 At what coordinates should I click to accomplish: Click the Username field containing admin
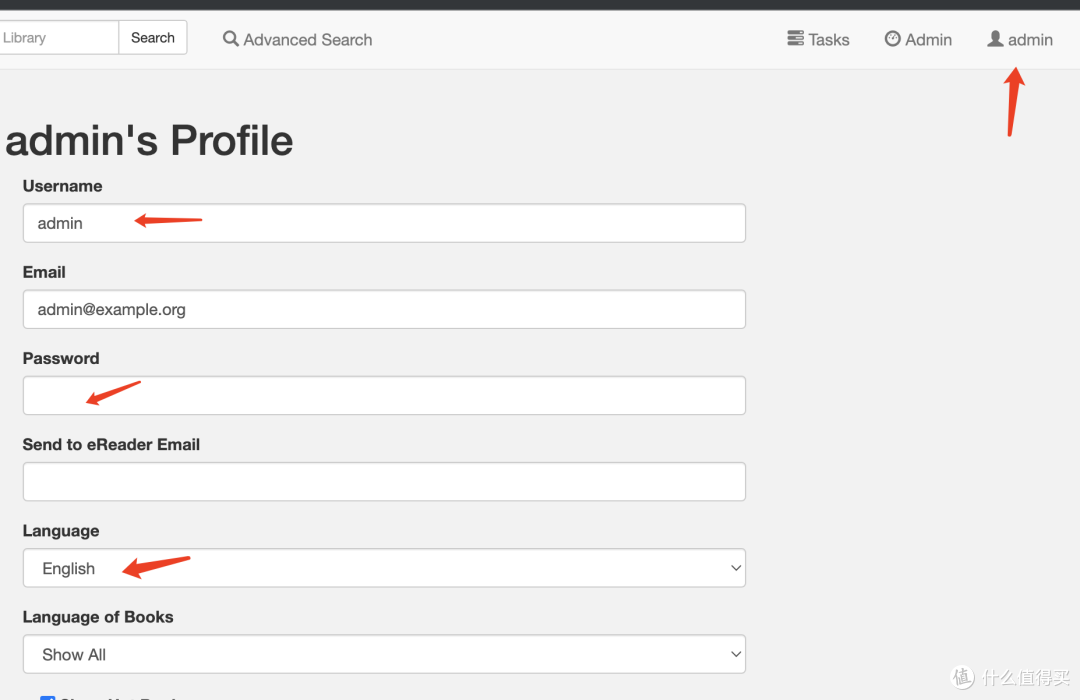click(384, 223)
